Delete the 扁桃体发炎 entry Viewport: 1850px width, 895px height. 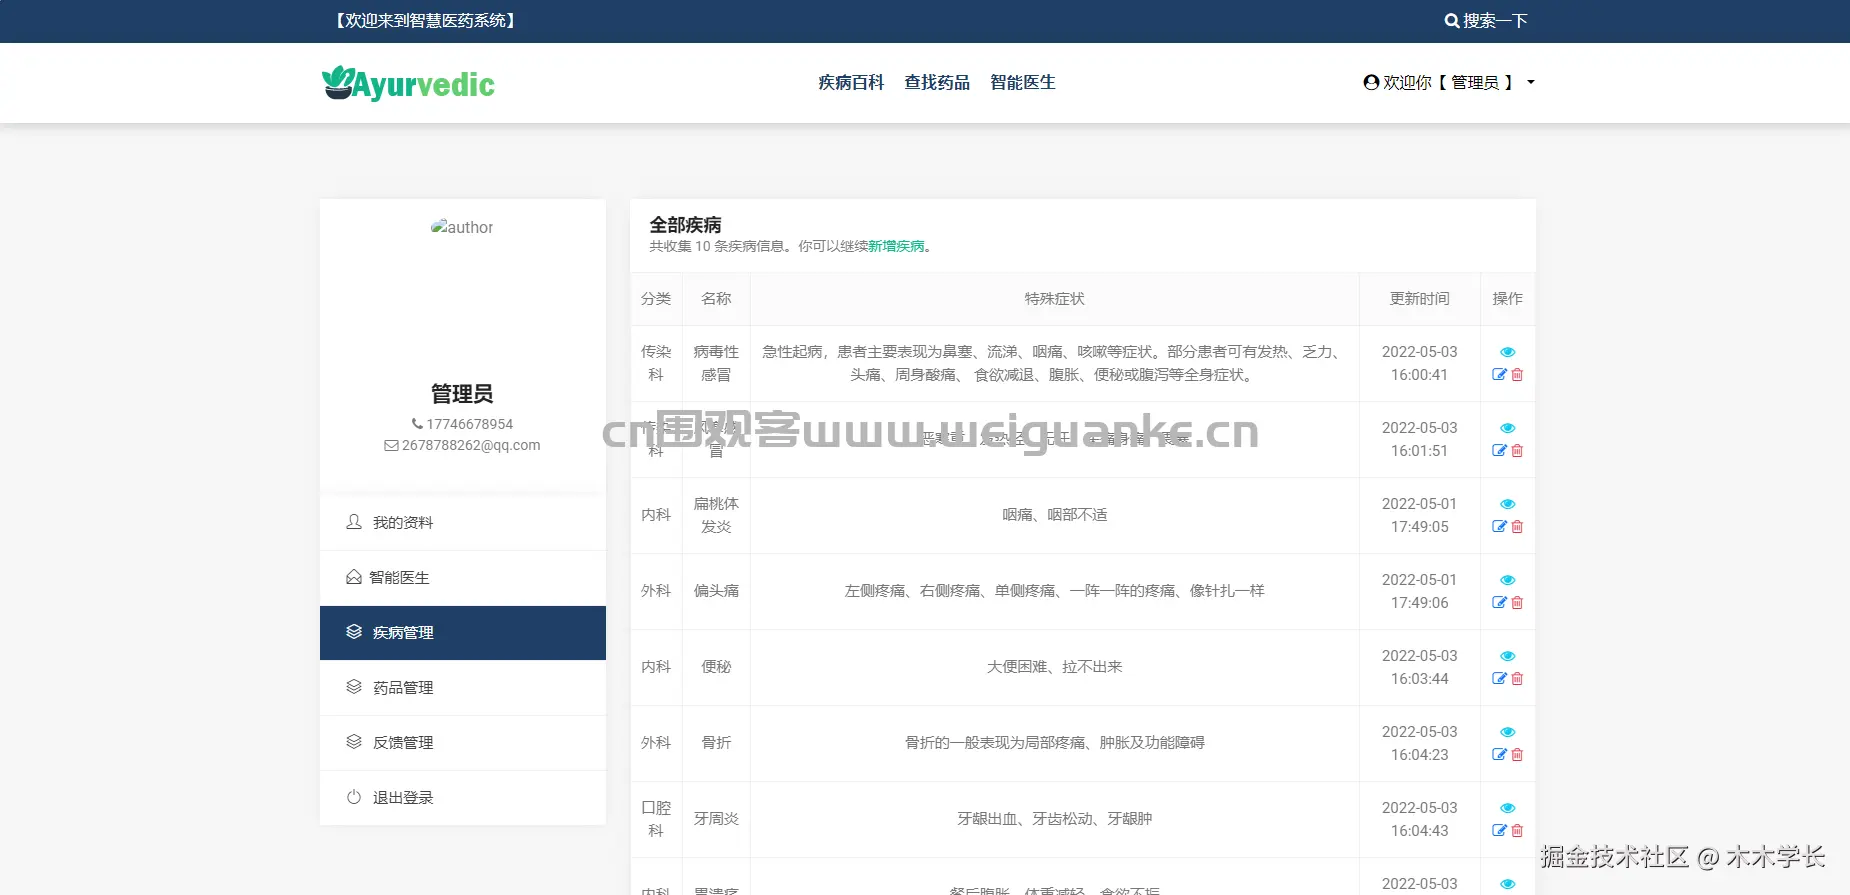pyautogui.click(x=1517, y=526)
